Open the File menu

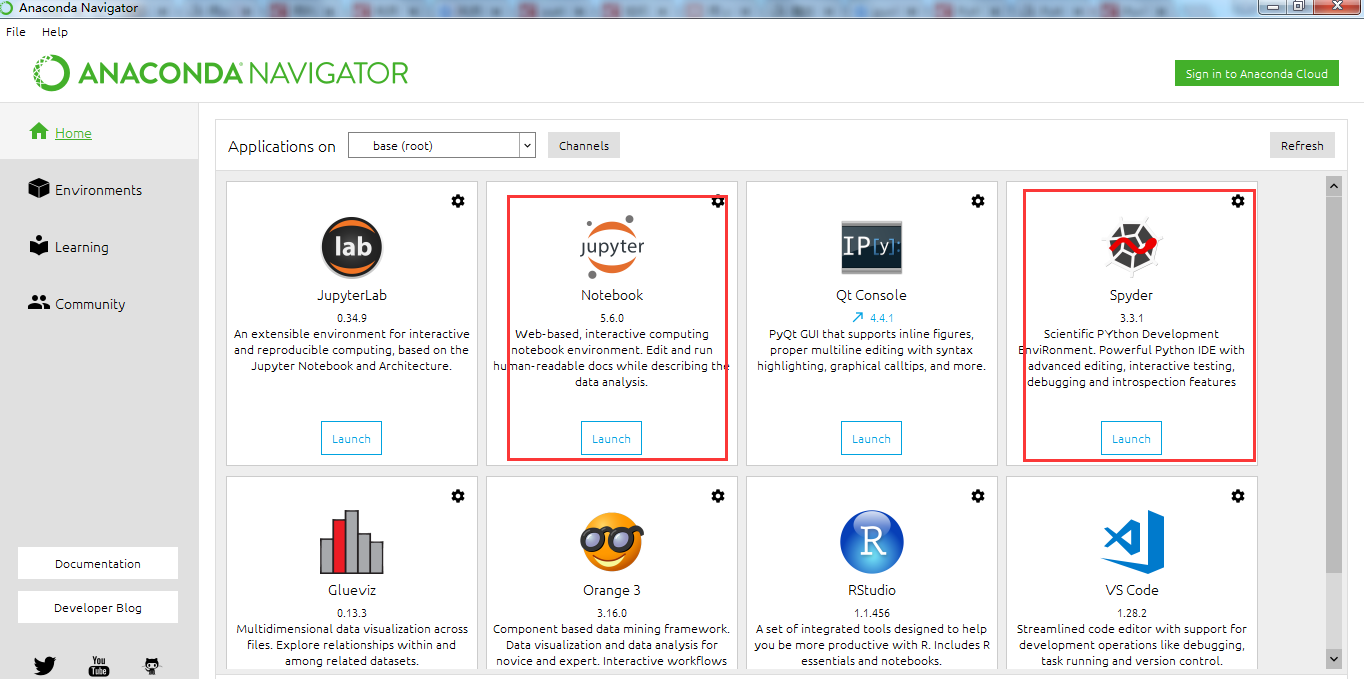point(15,32)
